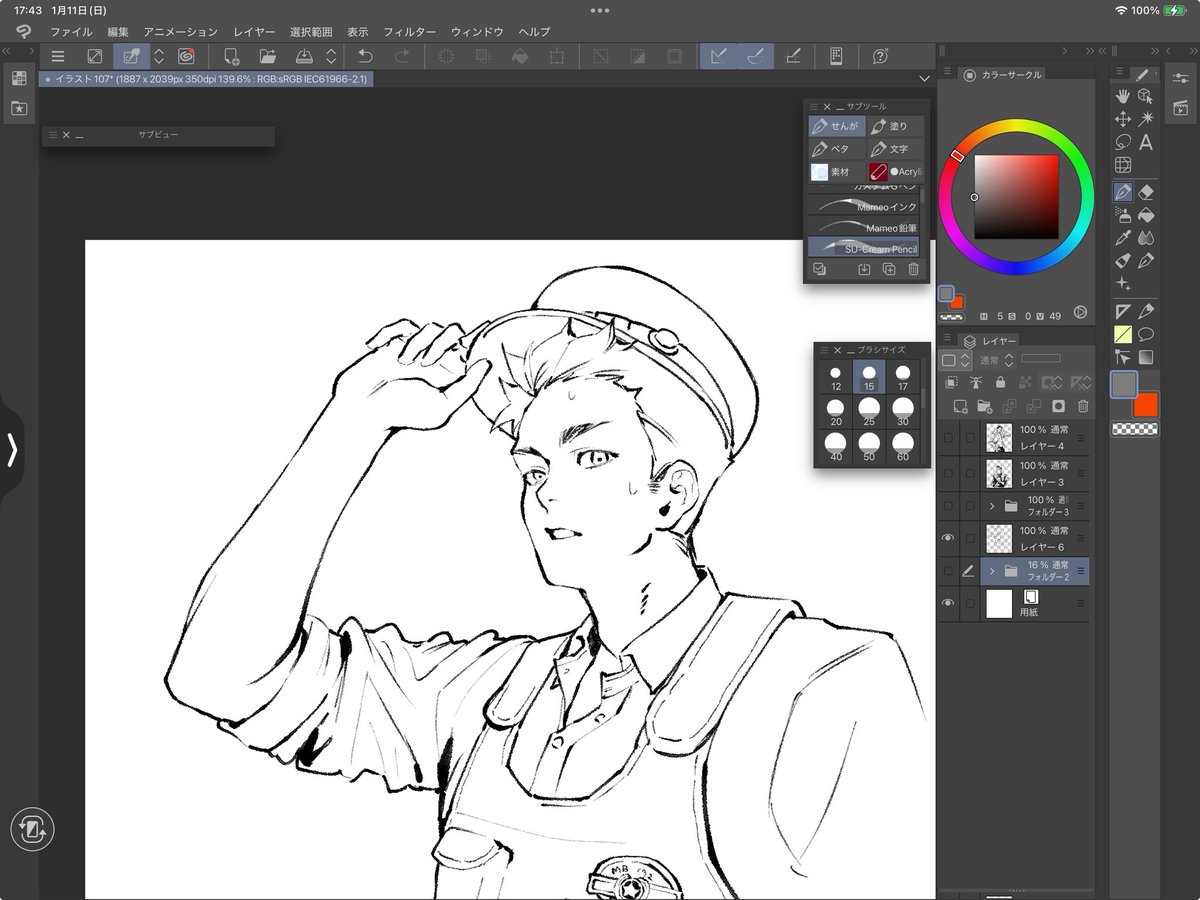The height and width of the screenshot is (900, 1200).
Task: Add a new raster layer
Action: click(960, 406)
